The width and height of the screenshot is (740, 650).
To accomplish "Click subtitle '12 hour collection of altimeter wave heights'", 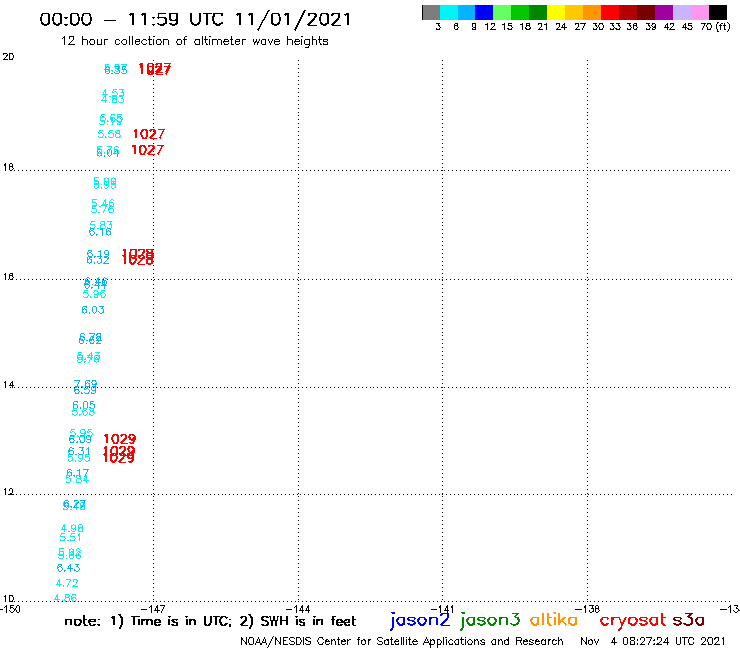I will coord(194,41).
